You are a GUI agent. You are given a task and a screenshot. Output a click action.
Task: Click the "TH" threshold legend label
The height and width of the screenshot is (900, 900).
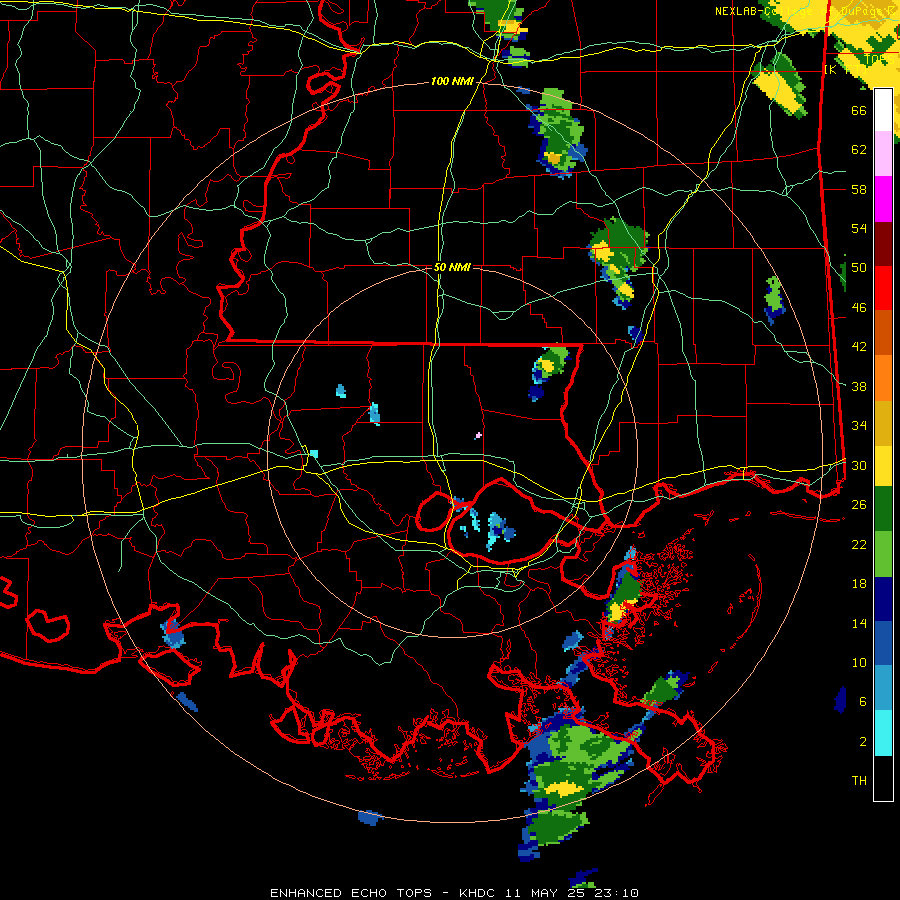tap(859, 781)
